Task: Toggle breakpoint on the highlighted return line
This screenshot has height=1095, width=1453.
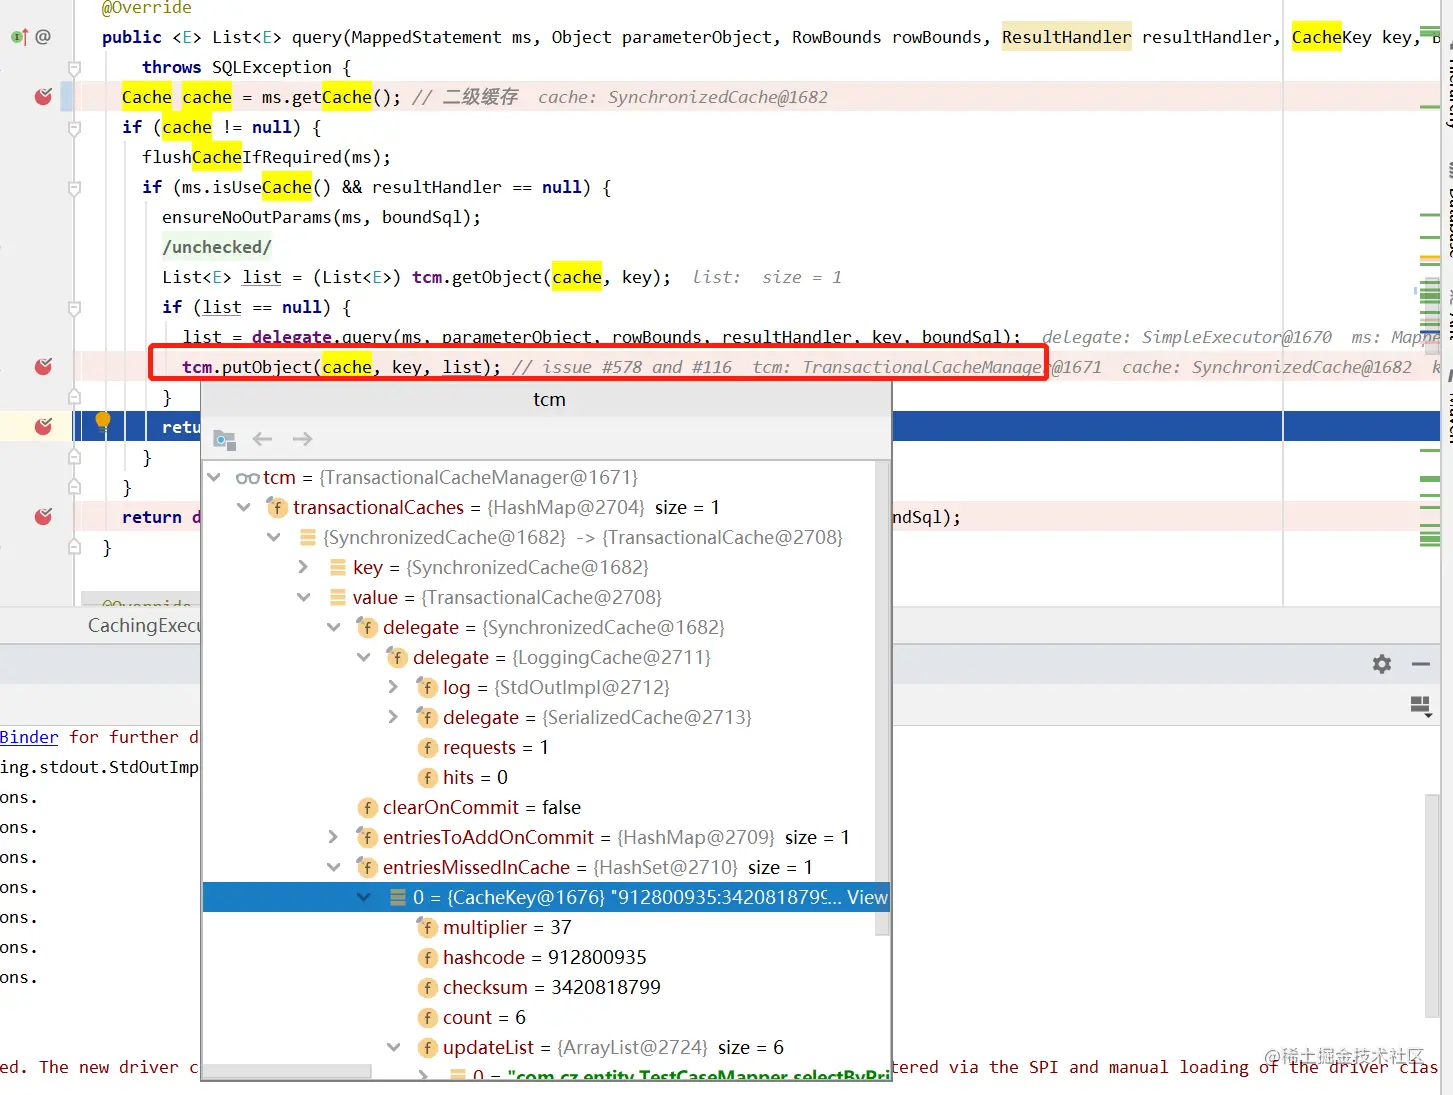Action: (43, 427)
